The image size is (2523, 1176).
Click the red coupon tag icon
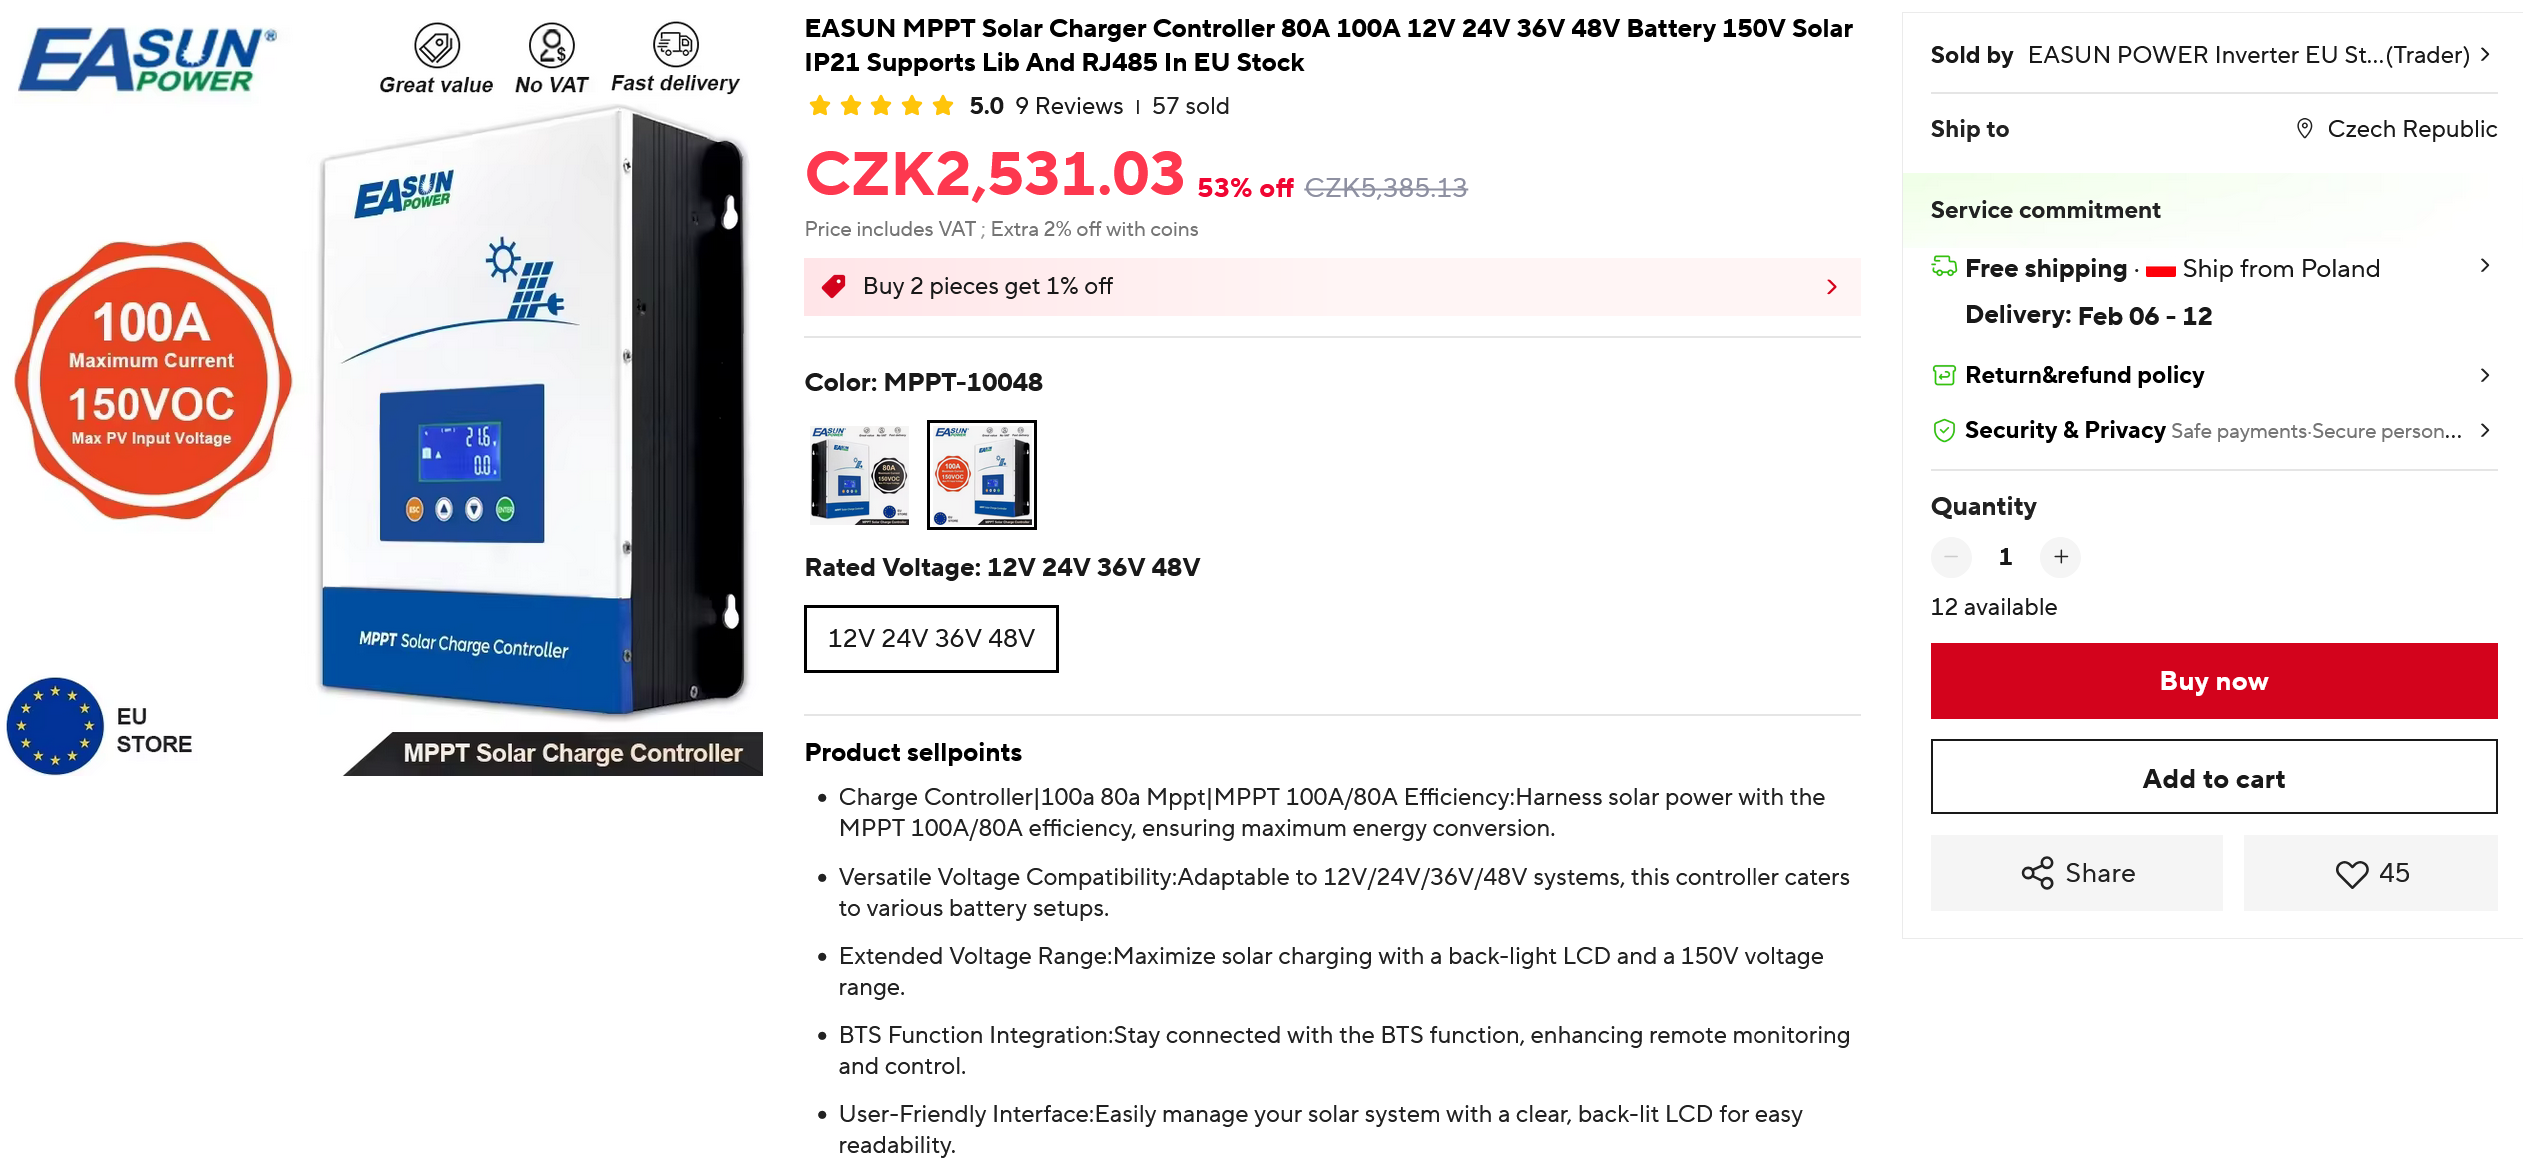pyautogui.click(x=833, y=286)
